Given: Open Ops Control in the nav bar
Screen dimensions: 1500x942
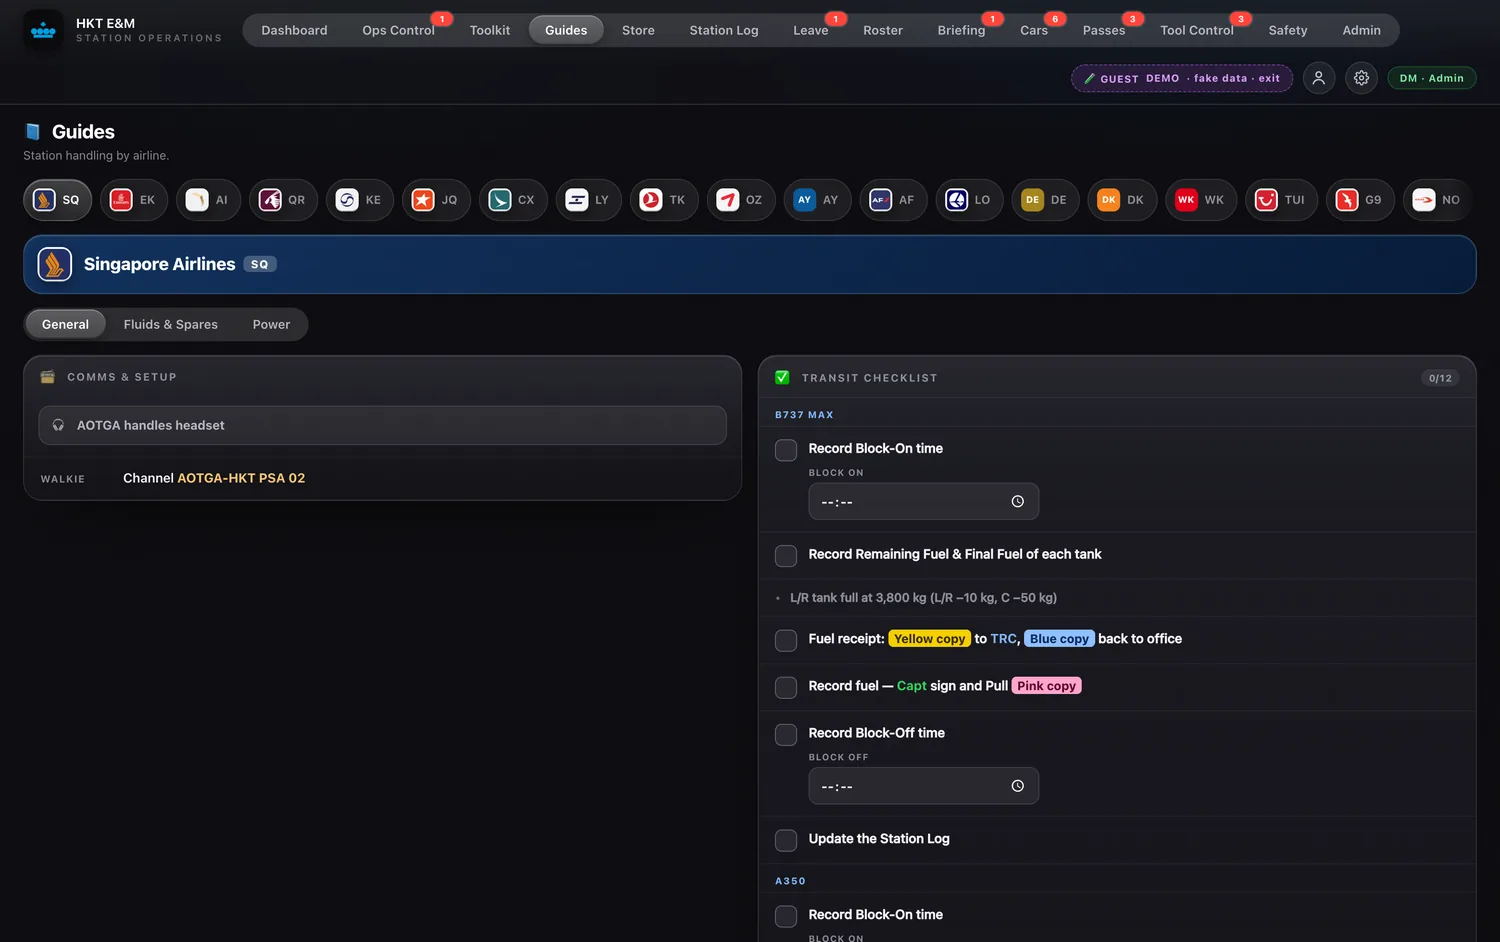Looking at the screenshot, I should click(398, 30).
